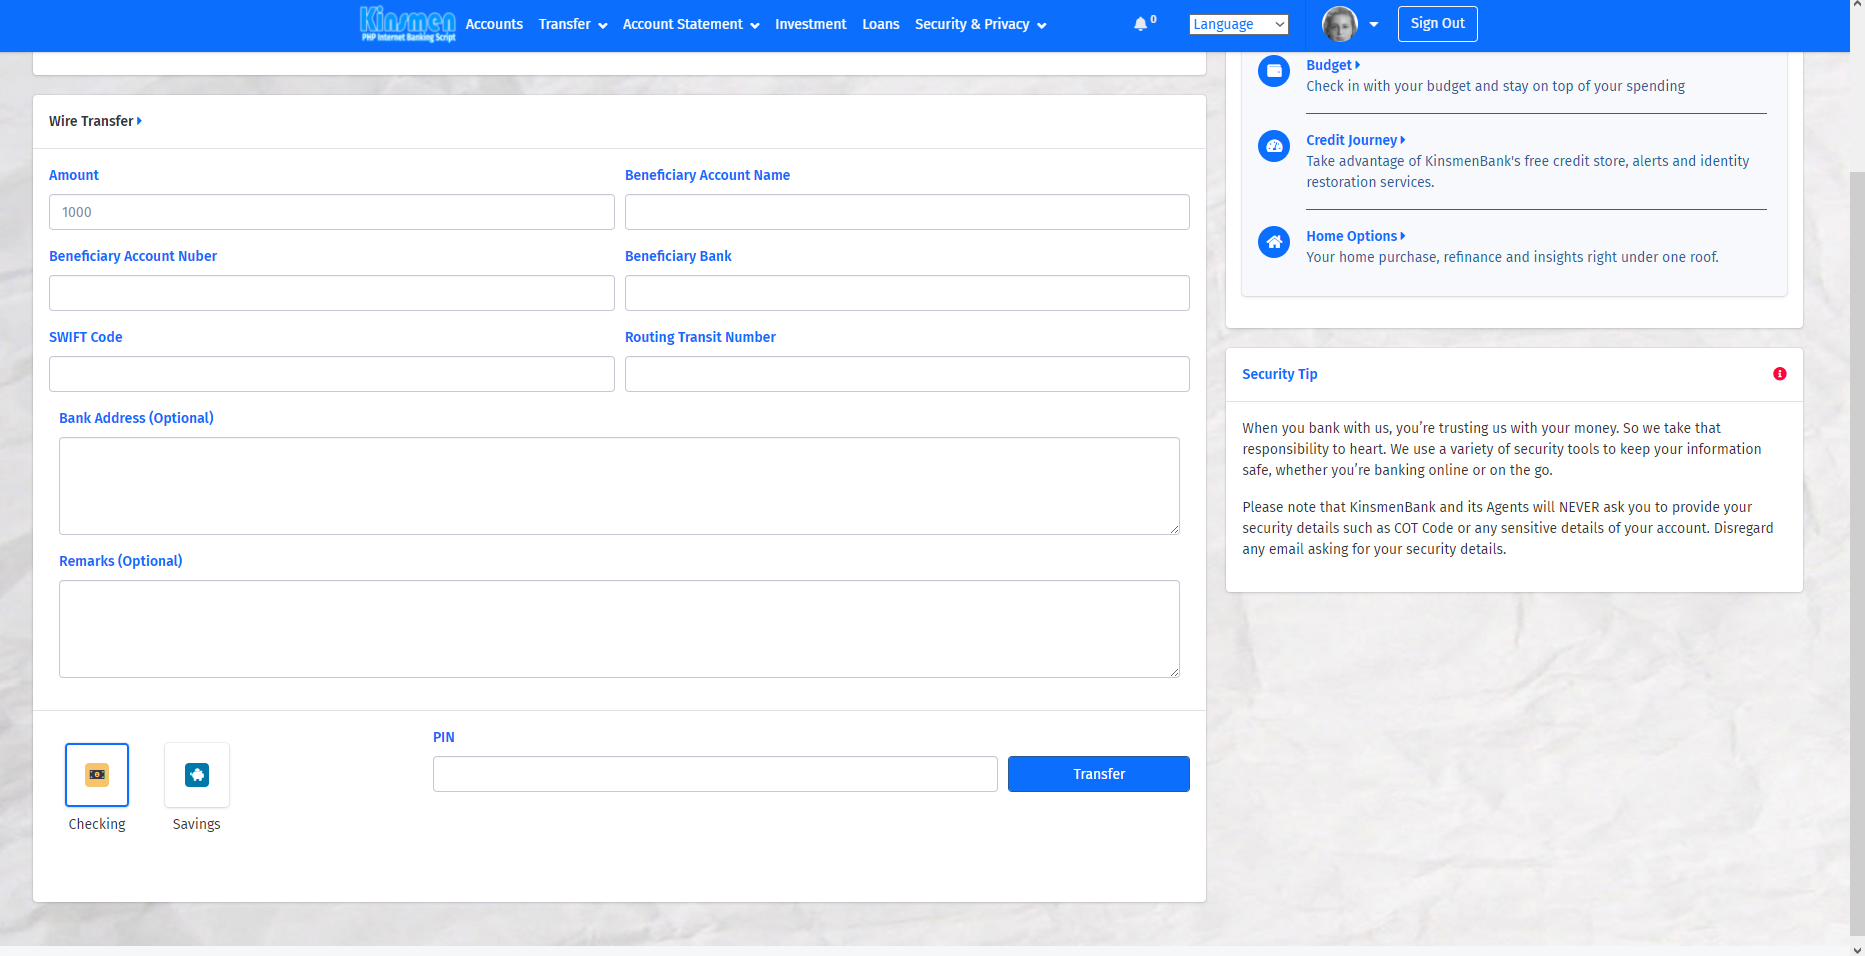
Task: Open the Language dropdown
Action: tap(1238, 24)
